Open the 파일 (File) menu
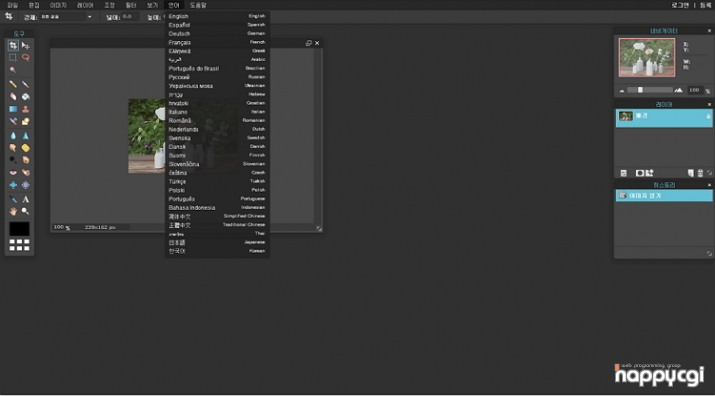 click(12, 5)
